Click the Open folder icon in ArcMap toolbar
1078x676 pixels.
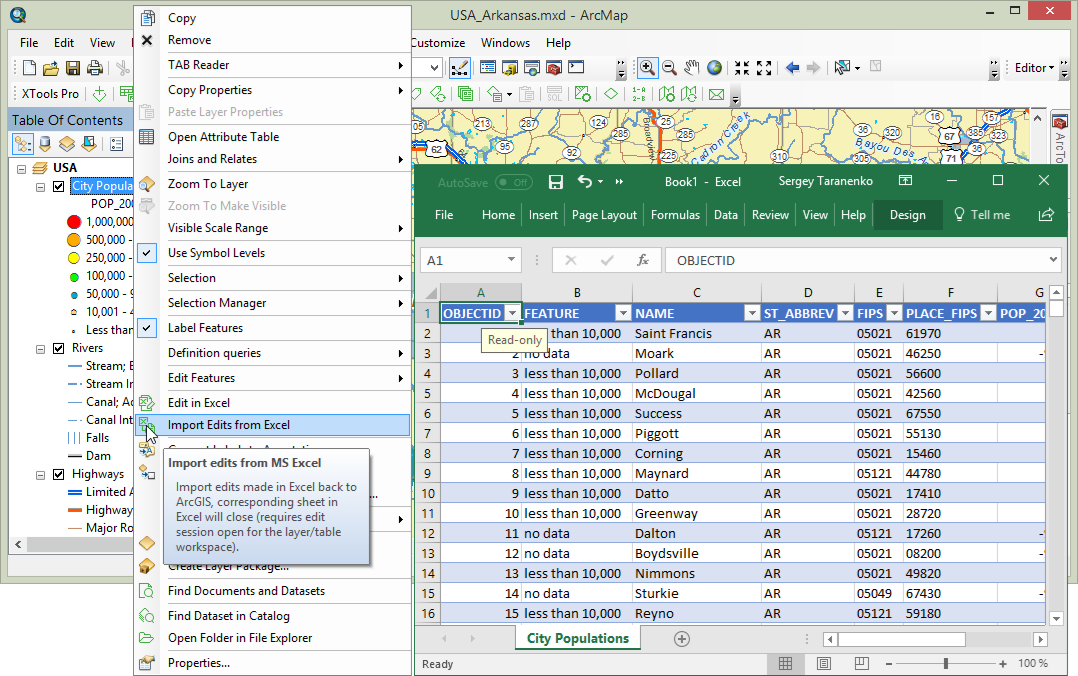(50, 68)
